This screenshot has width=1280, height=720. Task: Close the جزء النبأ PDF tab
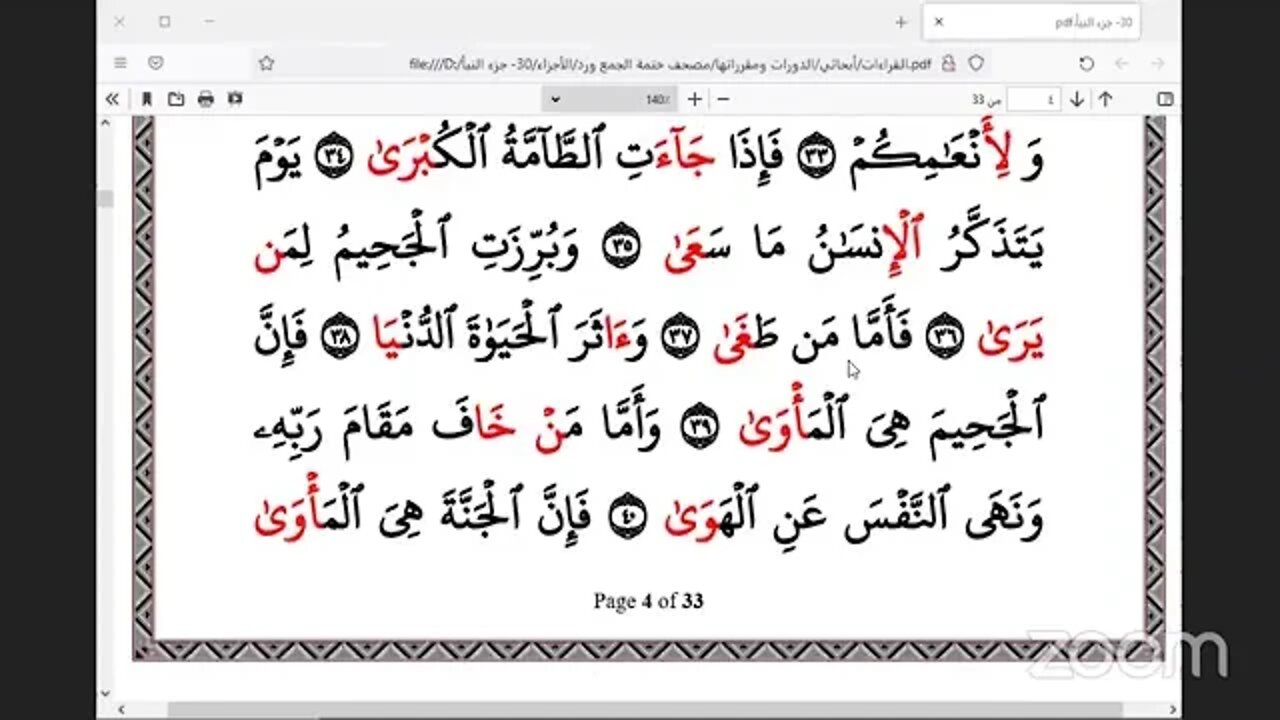(939, 21)
